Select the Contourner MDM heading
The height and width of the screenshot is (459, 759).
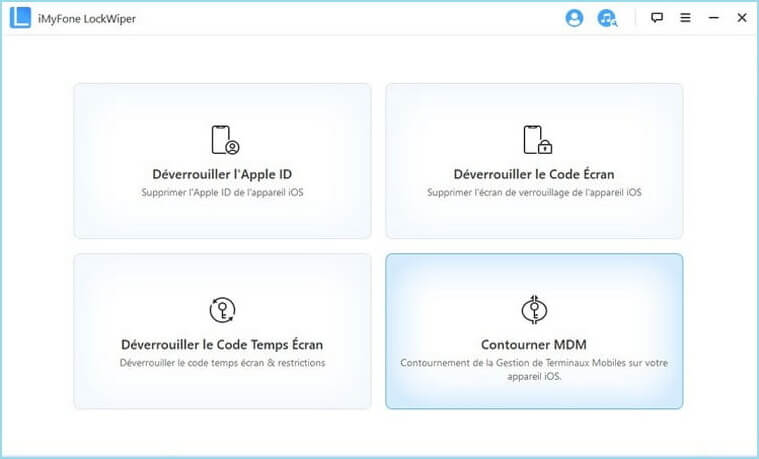(x=534, y=344)
